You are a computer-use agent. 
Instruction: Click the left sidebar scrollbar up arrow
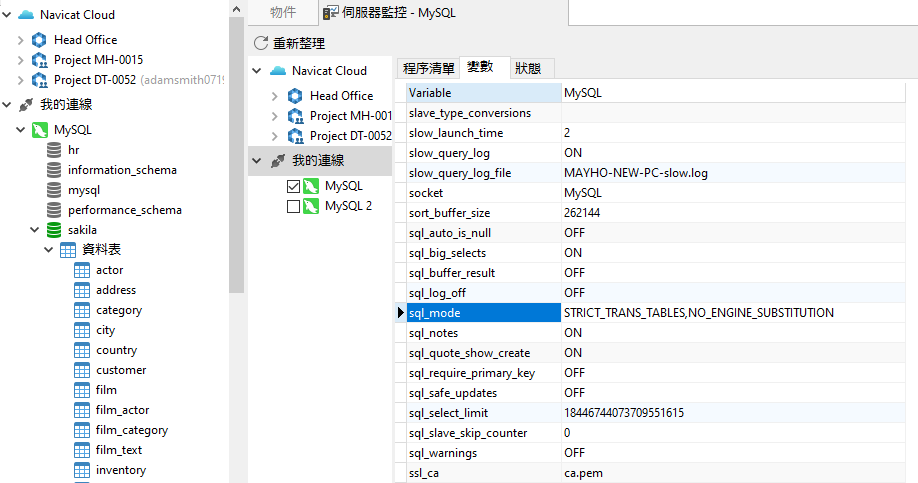[x=236, y=9]
